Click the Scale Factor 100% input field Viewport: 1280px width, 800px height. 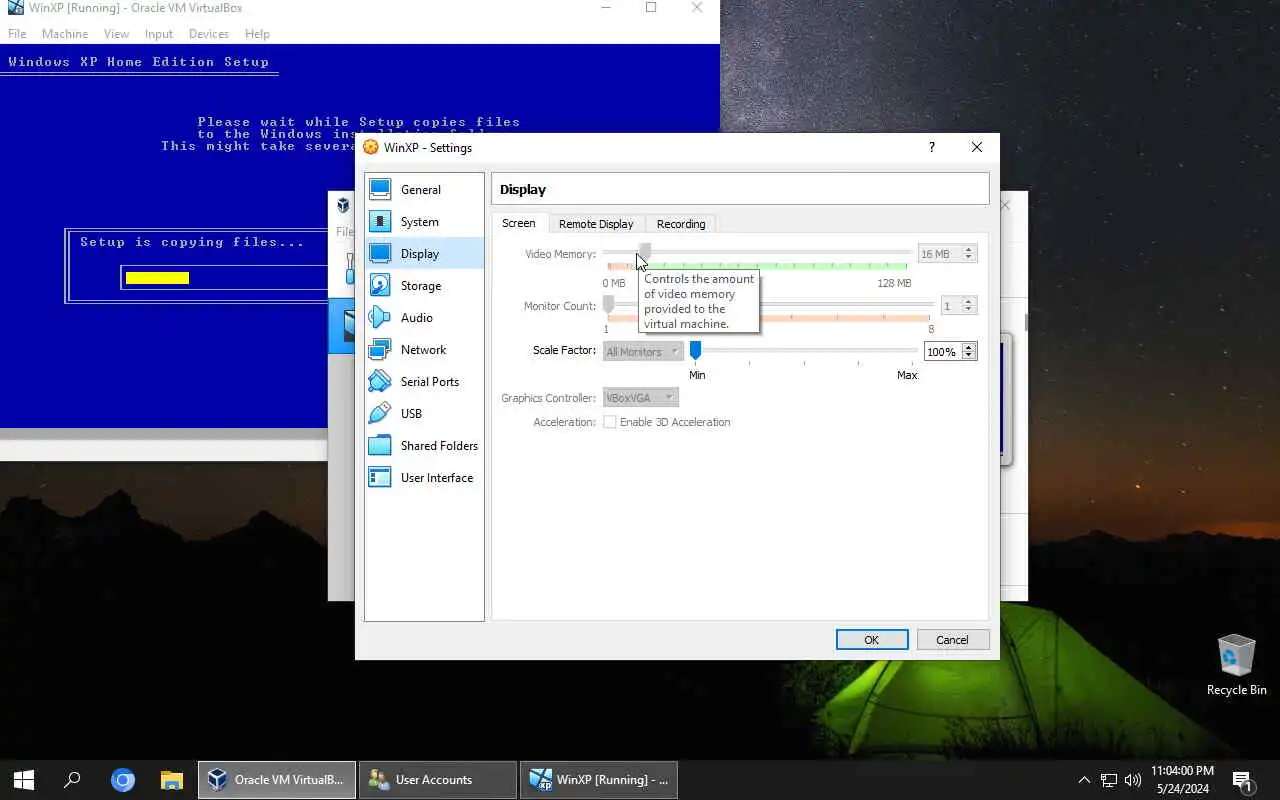coord(942,352)
